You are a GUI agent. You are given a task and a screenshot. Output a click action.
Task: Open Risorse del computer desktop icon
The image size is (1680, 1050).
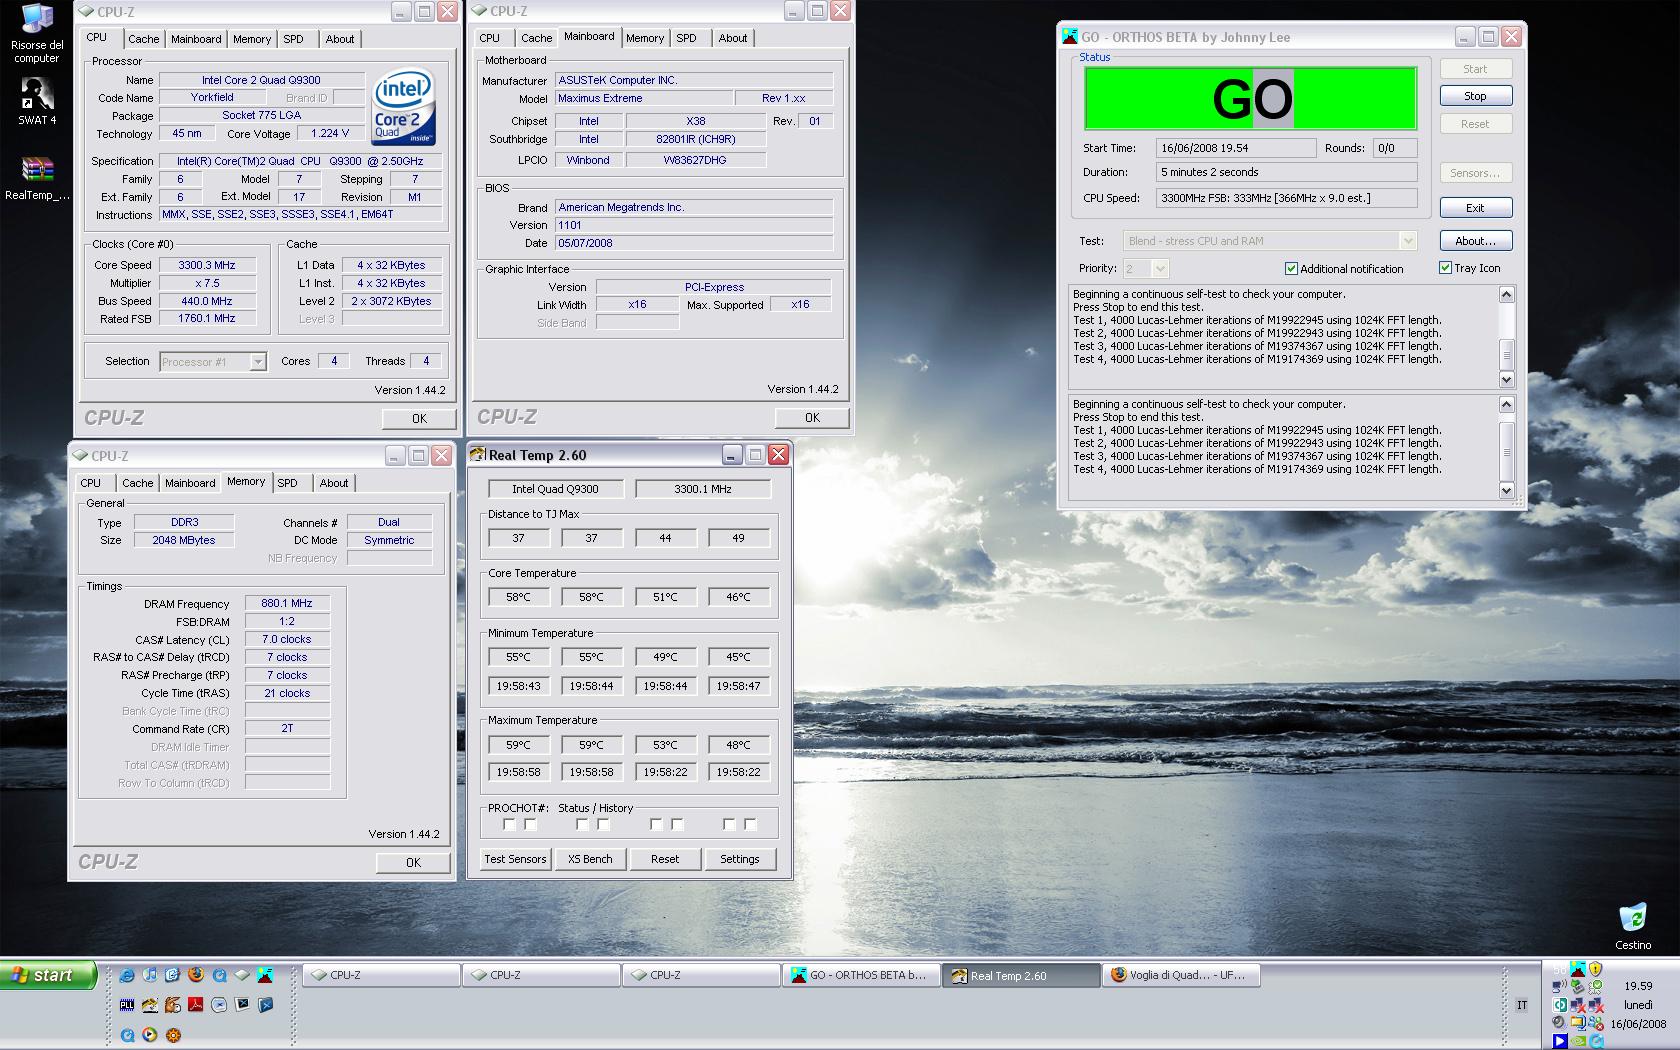pyautogui.click(x=37, y=34)
